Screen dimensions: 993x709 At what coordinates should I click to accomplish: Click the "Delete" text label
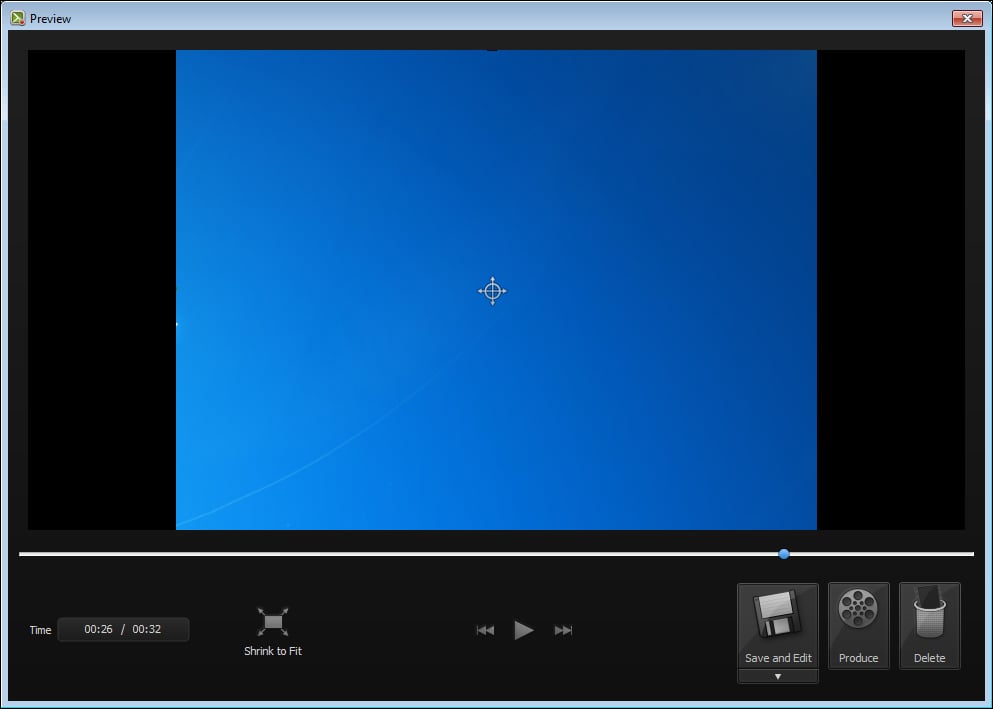(929, 658)
